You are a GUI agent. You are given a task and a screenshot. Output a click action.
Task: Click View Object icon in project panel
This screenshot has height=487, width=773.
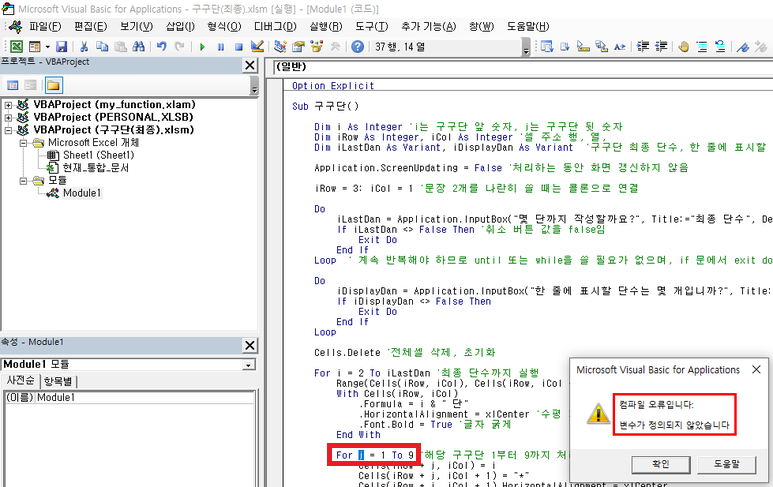[31, 85]
